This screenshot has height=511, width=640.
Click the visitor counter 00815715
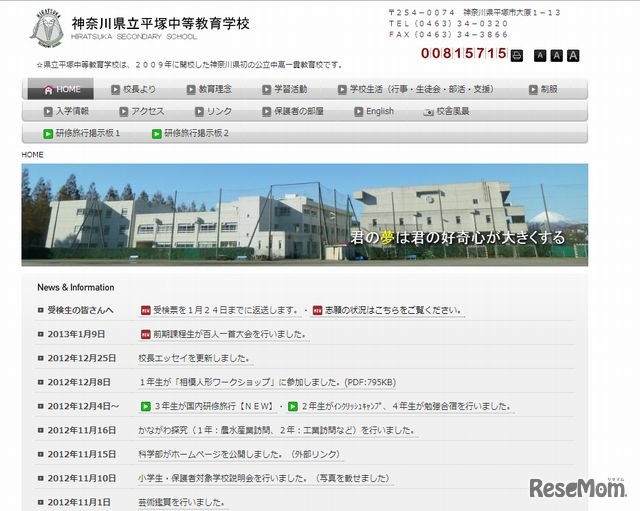pos(464,53)
